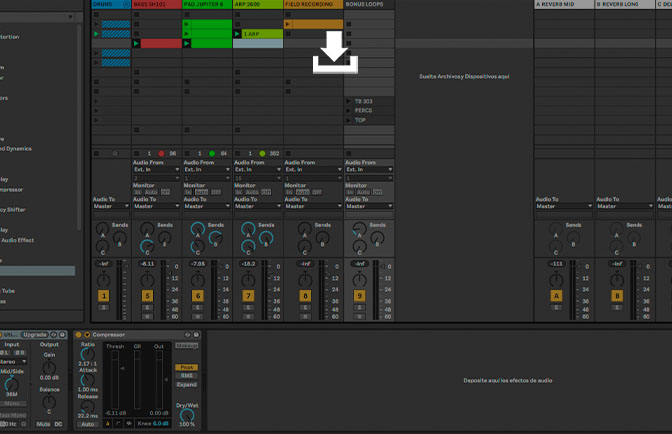Viewport: 672px width, 434px height.
Task: Click the Expand button in Compressor
Action: (187, 384)
